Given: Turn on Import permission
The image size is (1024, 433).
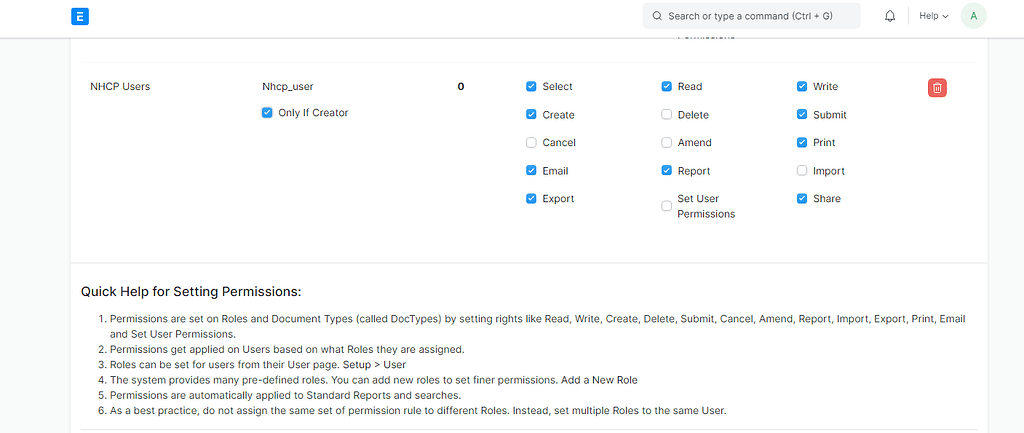Looking at the screenshot, I should 802,171.
